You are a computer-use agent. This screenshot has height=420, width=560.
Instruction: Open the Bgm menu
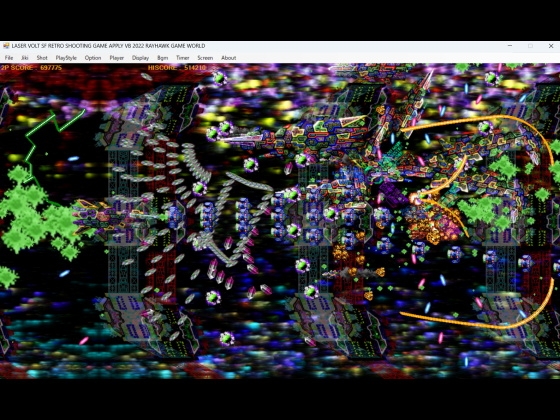pyautogui.click(x=162, y=58)
